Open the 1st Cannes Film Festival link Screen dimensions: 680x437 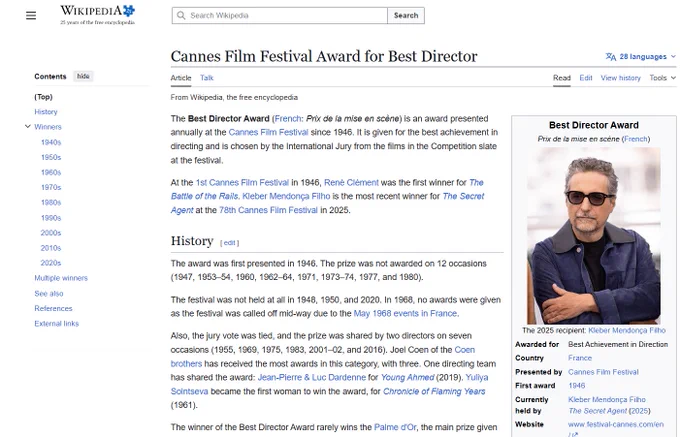point(242,183)
